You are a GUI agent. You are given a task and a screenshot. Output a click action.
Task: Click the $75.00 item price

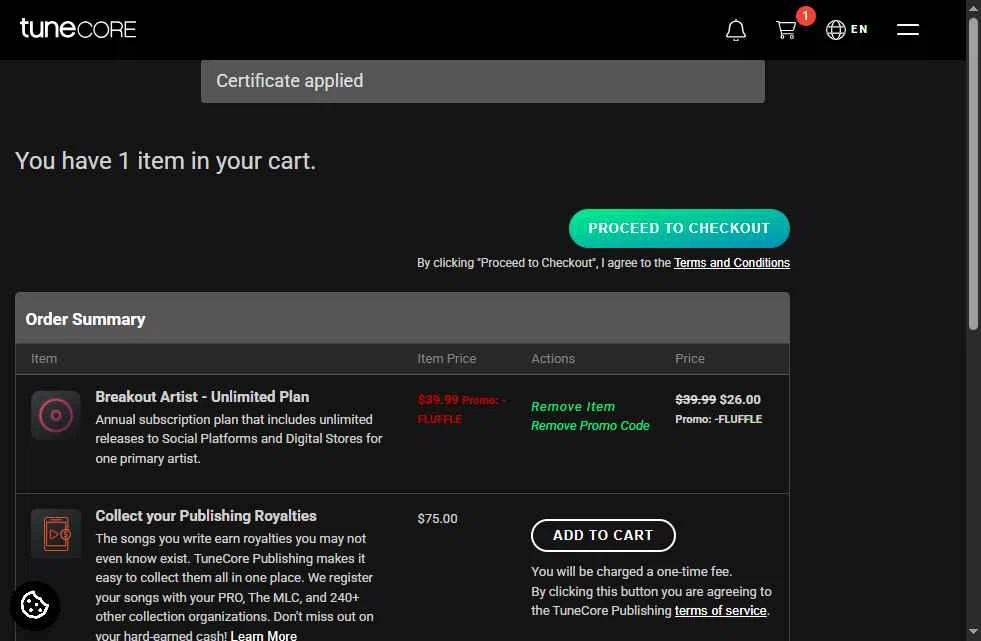pyautogui.click(x=437, y=518)
